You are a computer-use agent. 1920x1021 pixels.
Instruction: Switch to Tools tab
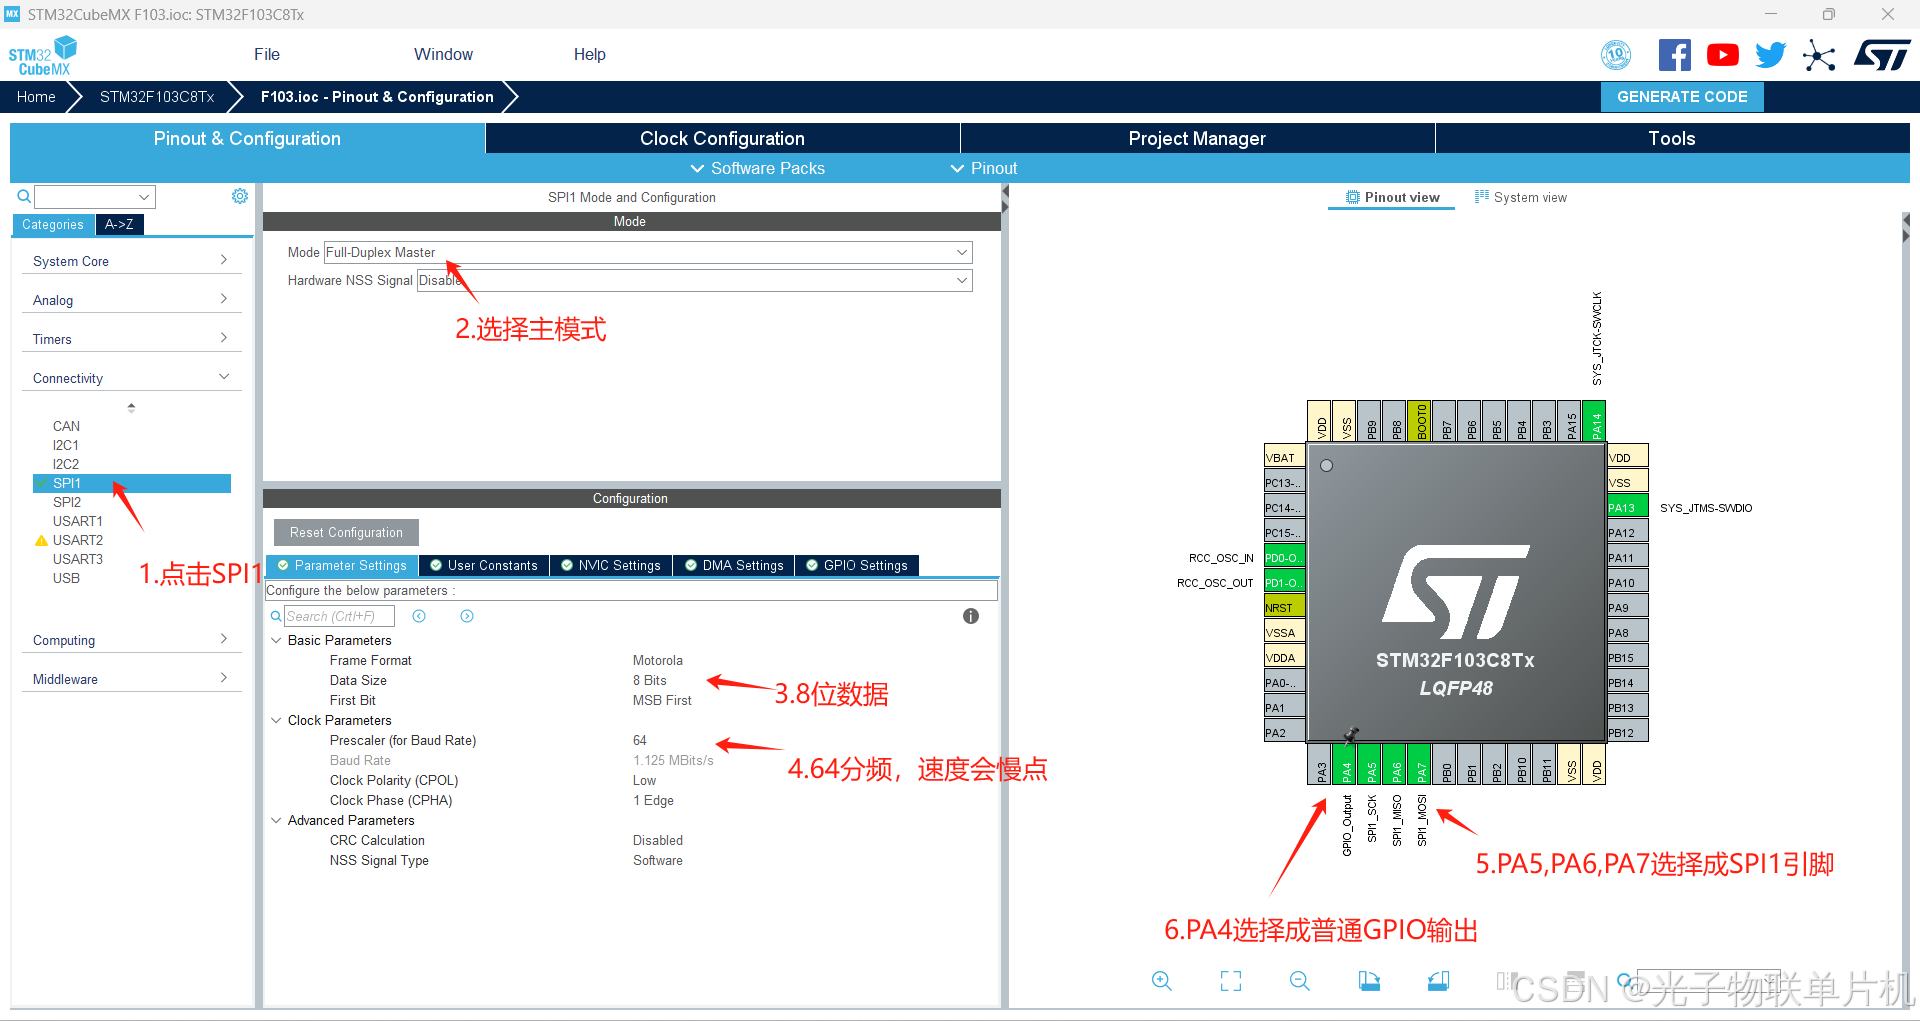(x=1672, y=138)
